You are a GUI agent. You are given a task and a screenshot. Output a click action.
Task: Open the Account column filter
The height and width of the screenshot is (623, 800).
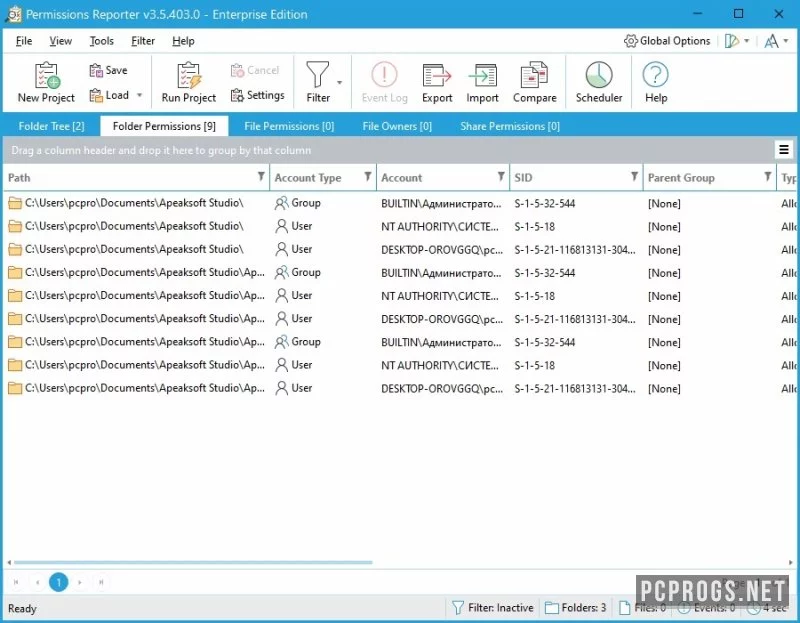(501, 177)
